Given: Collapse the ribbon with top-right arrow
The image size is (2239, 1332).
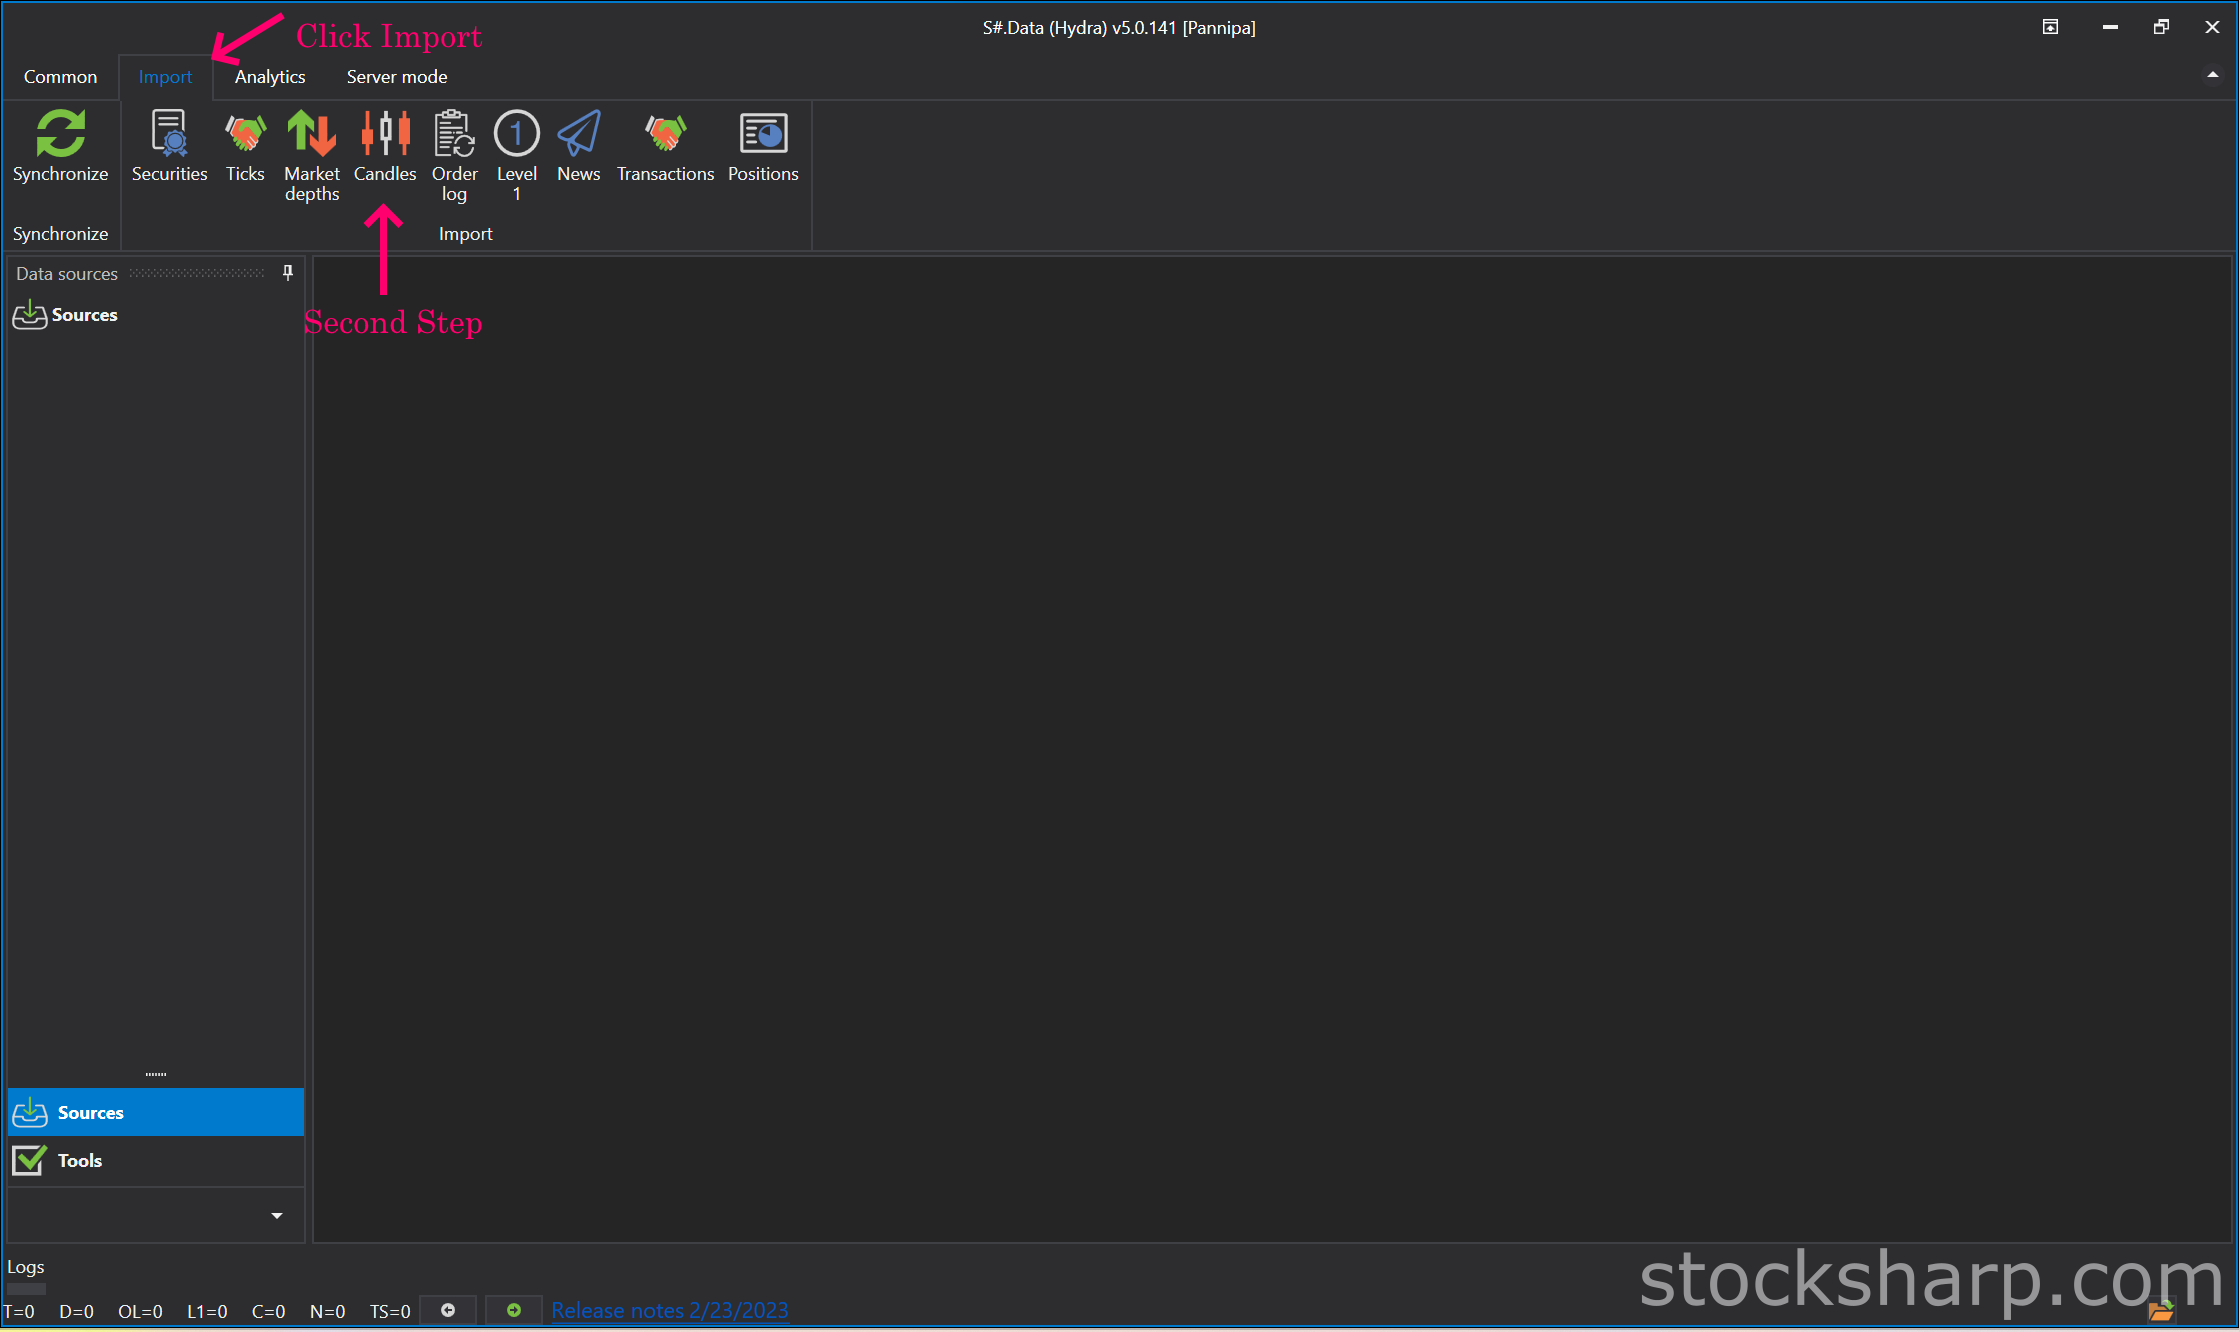Looking at the screenshot, I should (2212, 75).
